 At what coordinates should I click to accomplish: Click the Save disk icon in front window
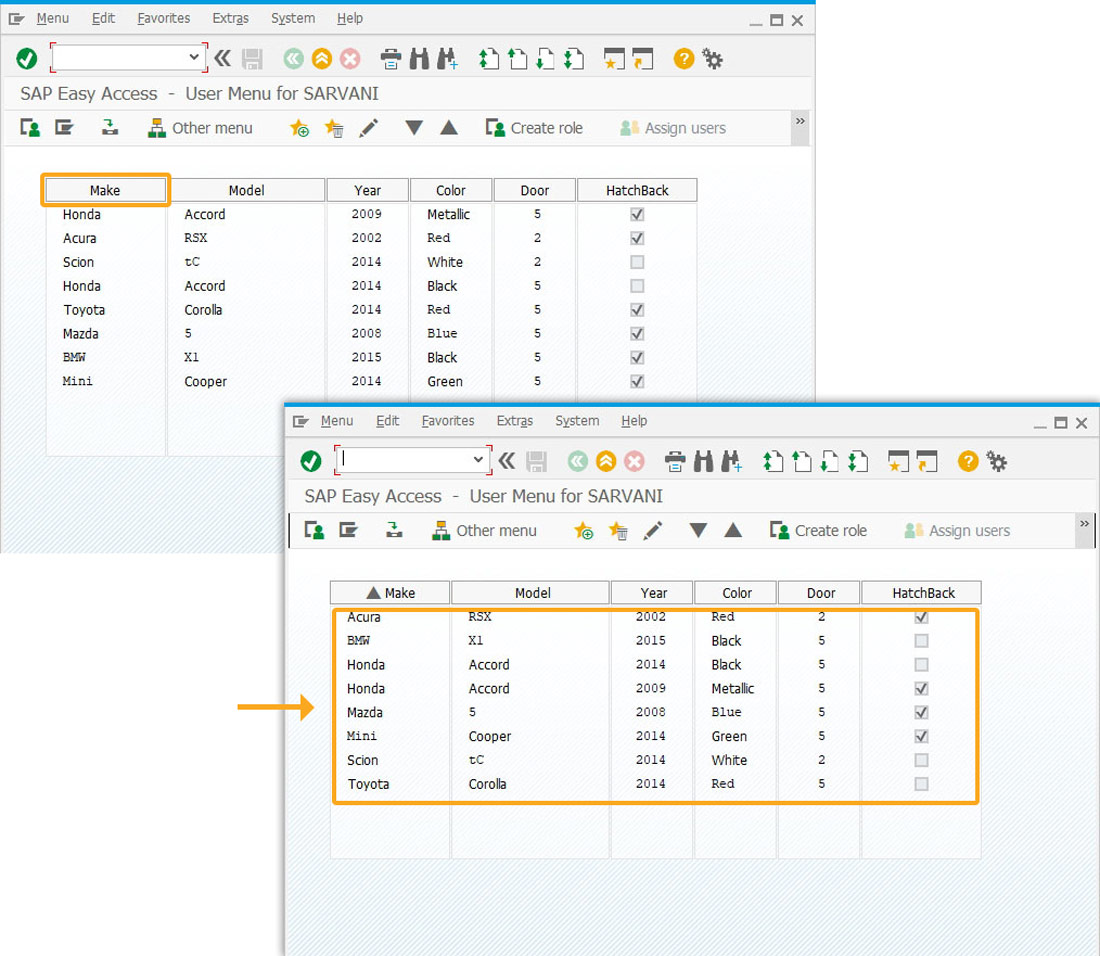pyautogui.click(x=537, y=462)
